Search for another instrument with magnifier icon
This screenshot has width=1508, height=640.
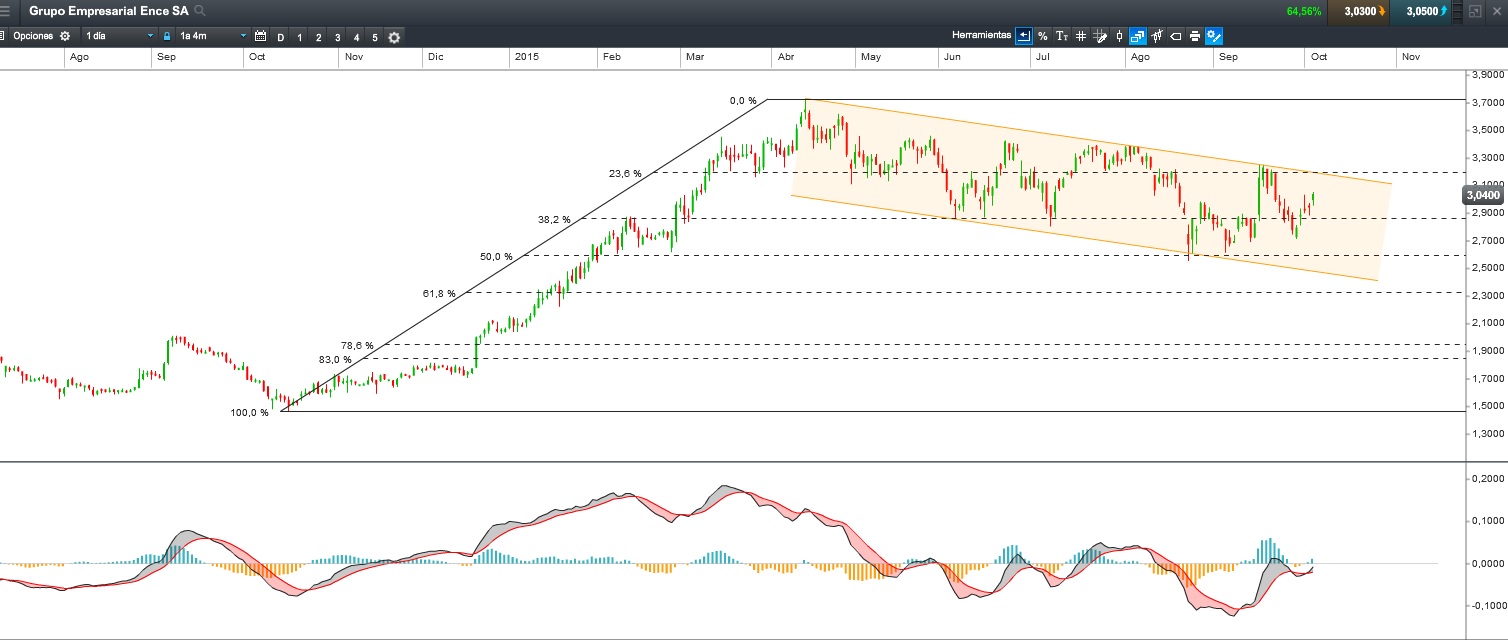click(x=200, y=11)
